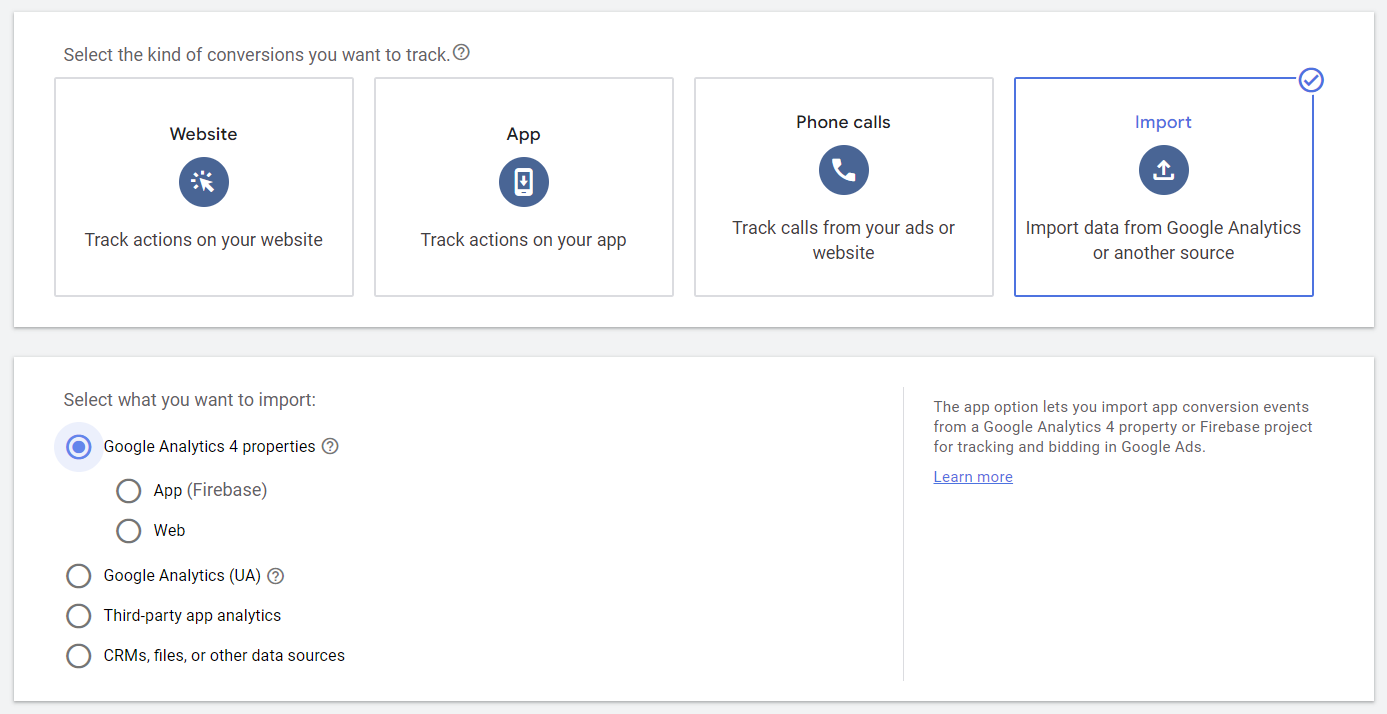Open help icon beside conversions heading
1387x714 pixels.
(461, 53)
